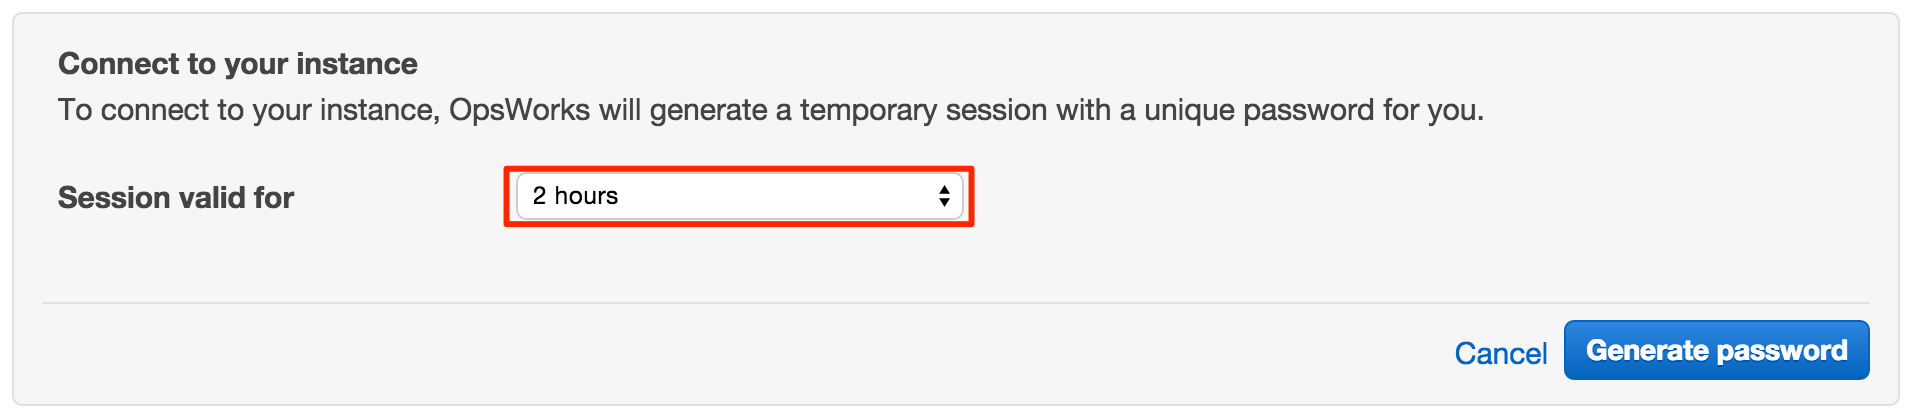Click the word "instance" in the heading

356,64
